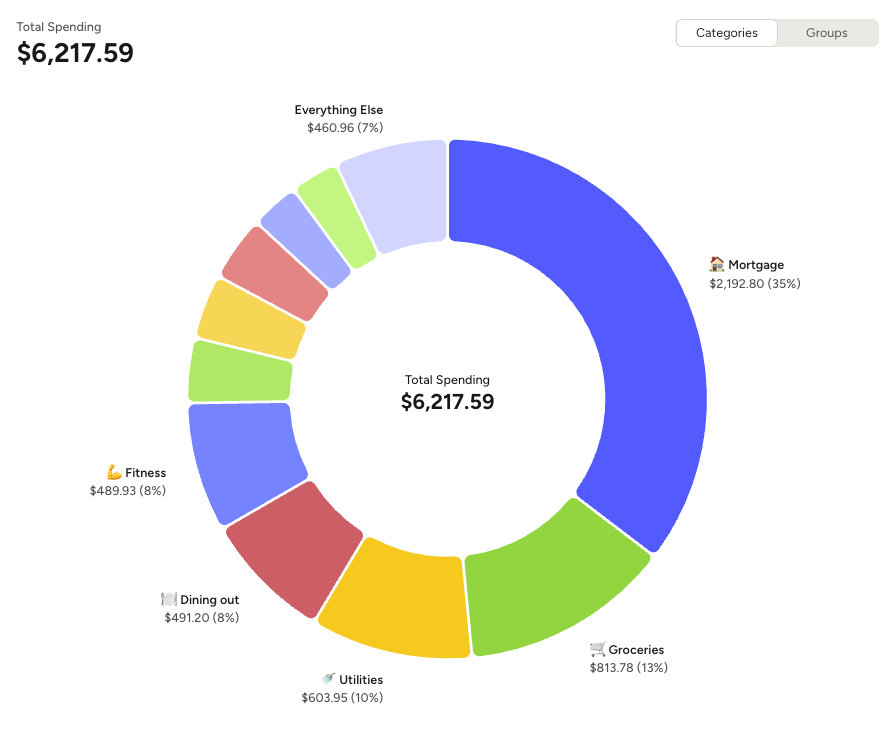Click the Total Spending heading top left

[58, 27]
